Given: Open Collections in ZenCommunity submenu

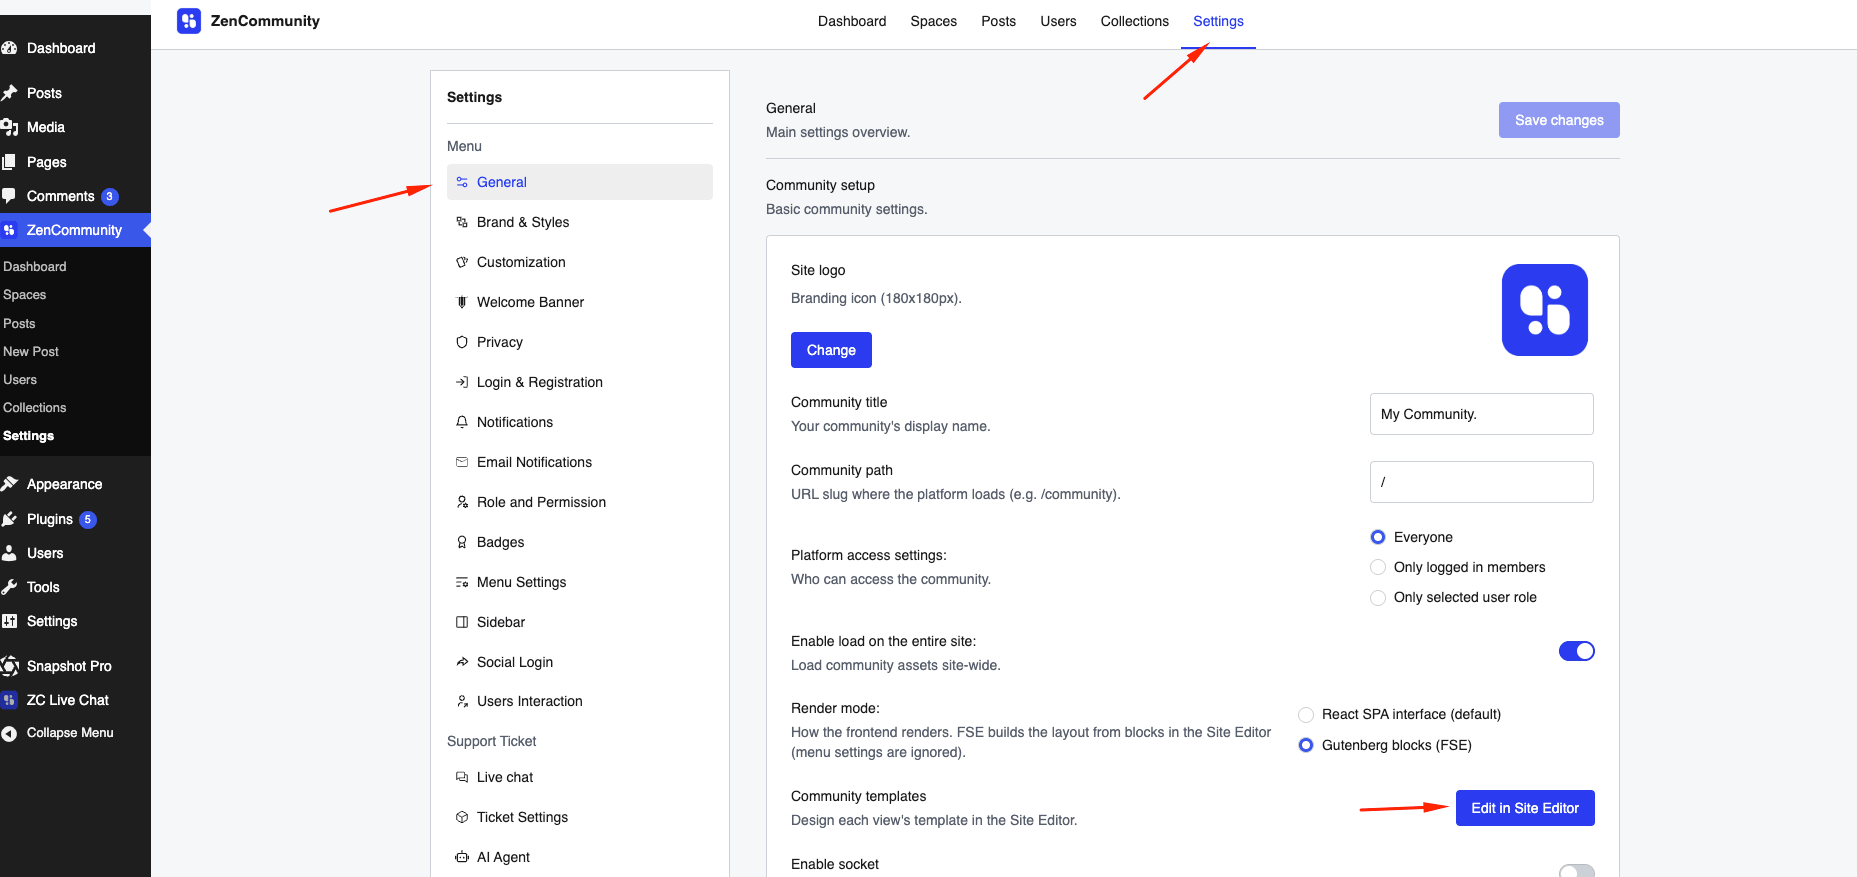Looking at the screenshot, I should (35, 408).
